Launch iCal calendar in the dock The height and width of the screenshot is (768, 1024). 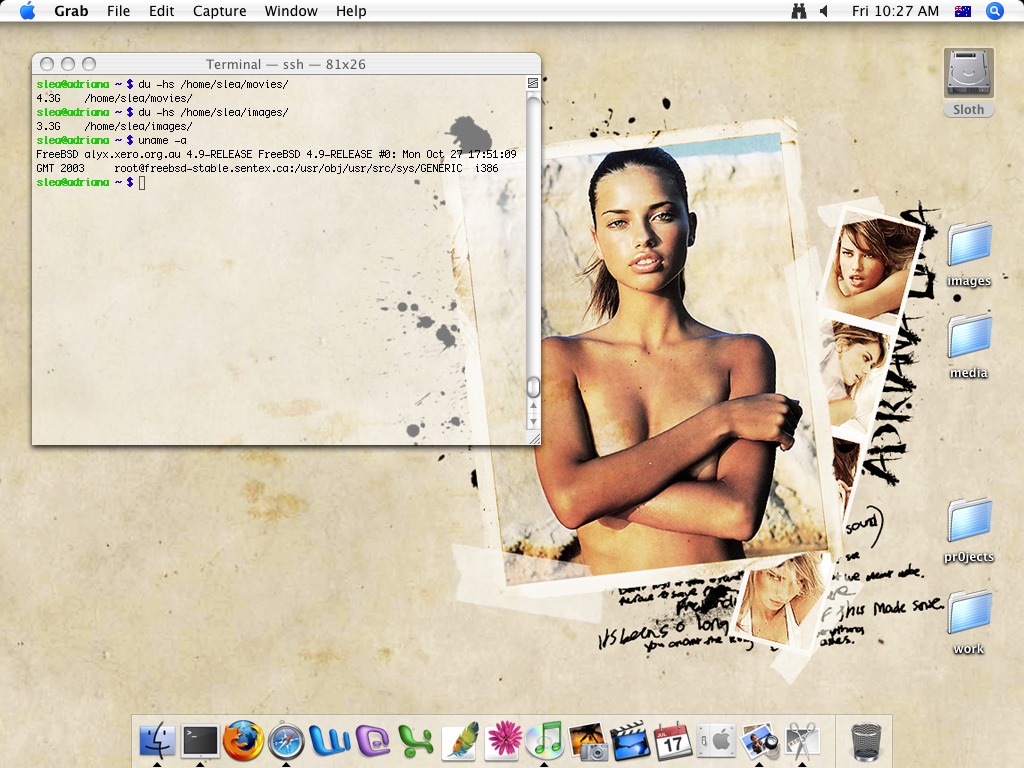coord(673,741)
